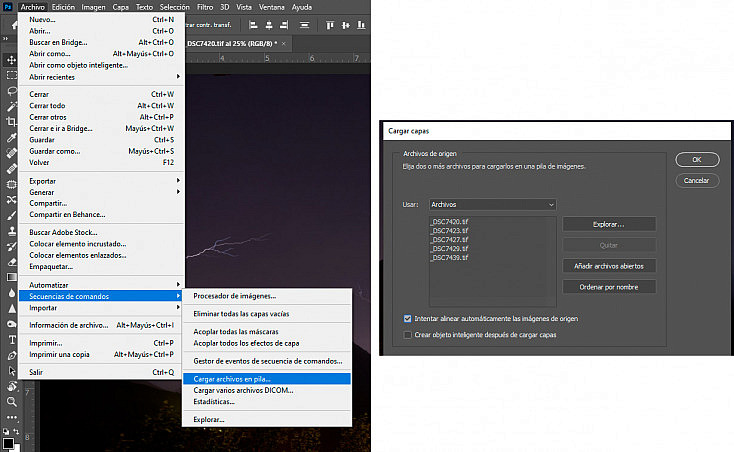This screenshot has width=734, height=452.
Task: Select the Crop tool
Action: pos(11,122)
